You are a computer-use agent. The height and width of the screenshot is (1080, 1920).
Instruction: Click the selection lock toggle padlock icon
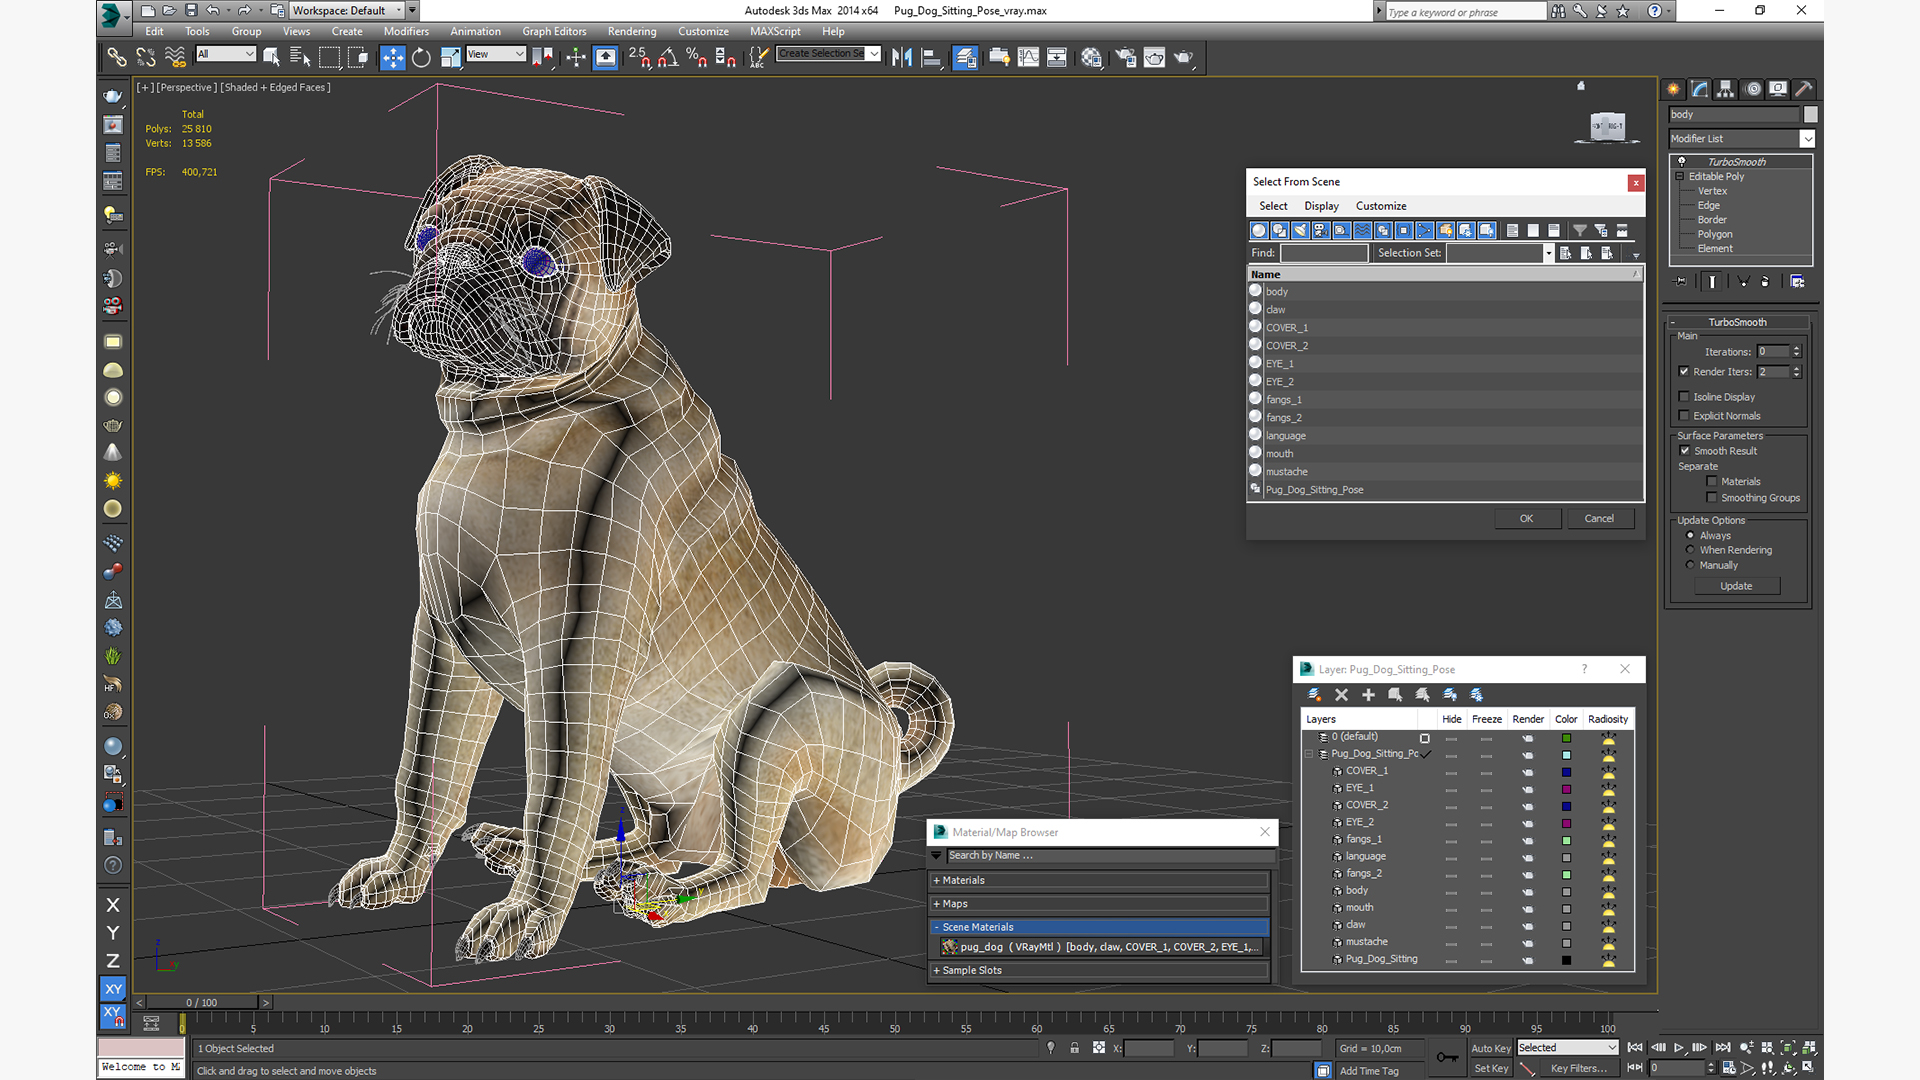(x=1074, y=1048)
